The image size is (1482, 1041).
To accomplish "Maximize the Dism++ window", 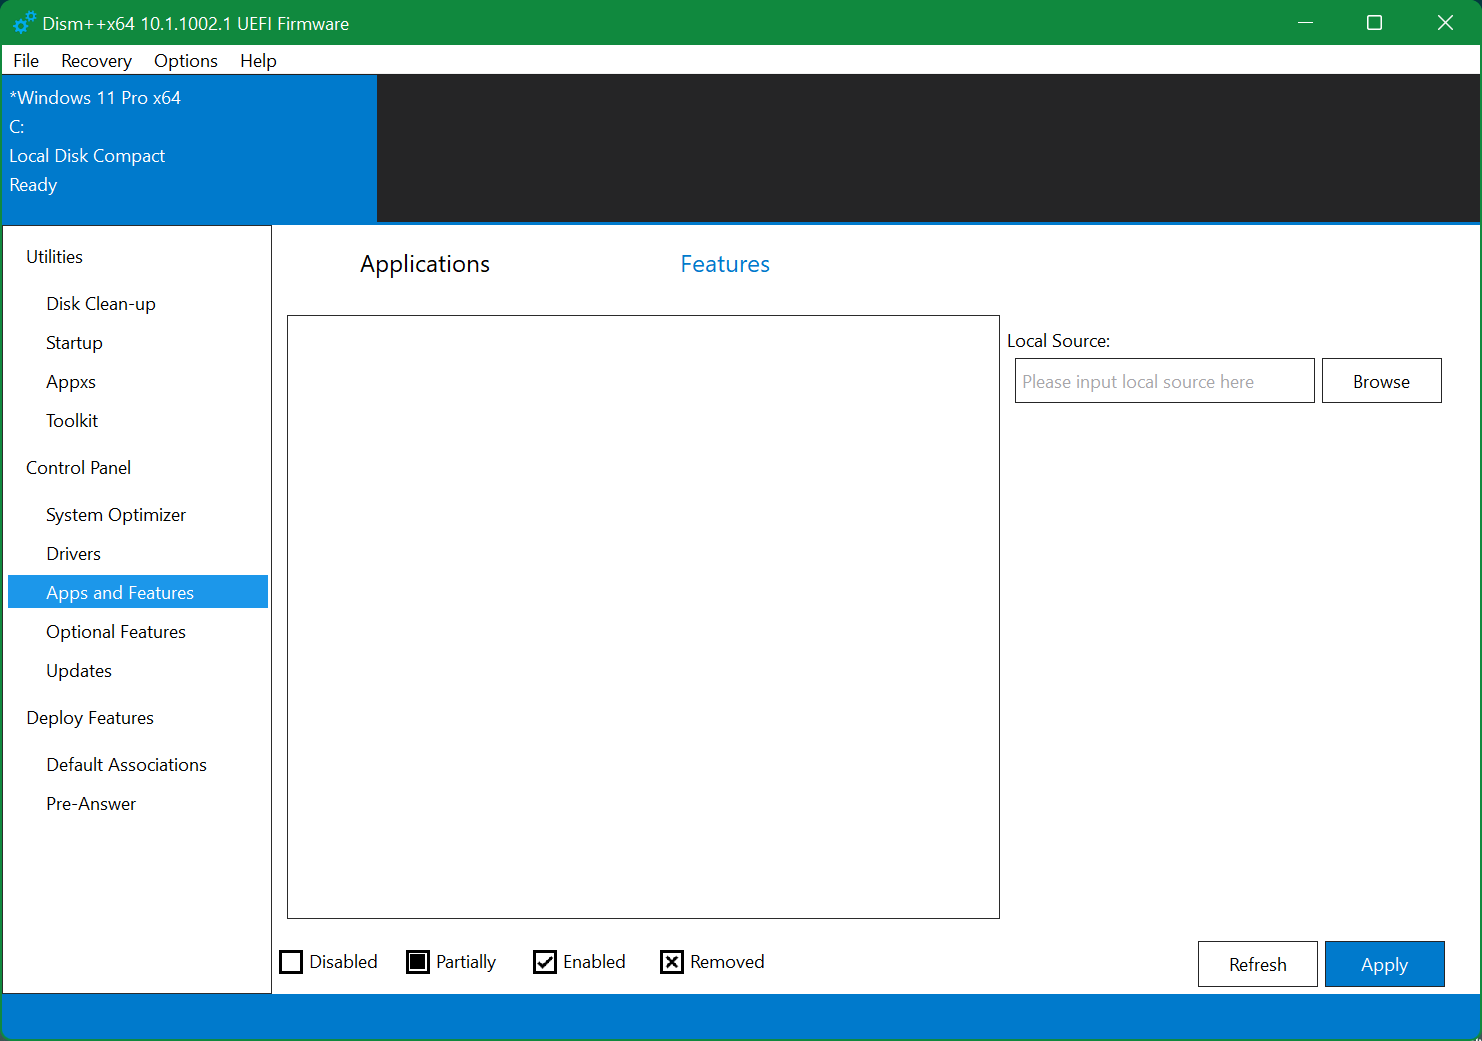I will click(x=1375, y=22).
